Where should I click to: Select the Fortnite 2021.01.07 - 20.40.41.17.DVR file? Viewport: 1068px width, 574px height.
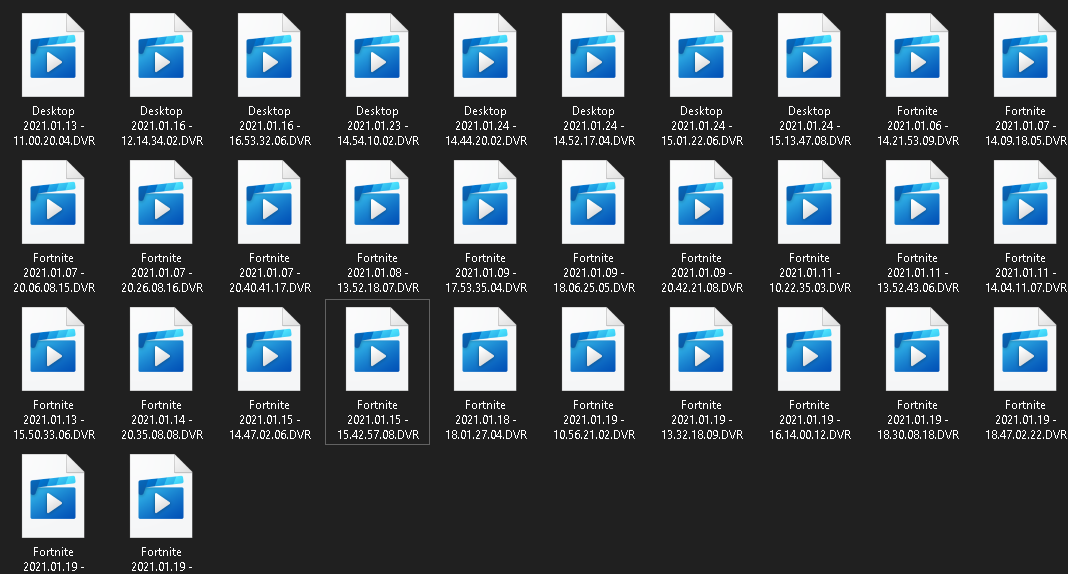(x=269, y=227)
